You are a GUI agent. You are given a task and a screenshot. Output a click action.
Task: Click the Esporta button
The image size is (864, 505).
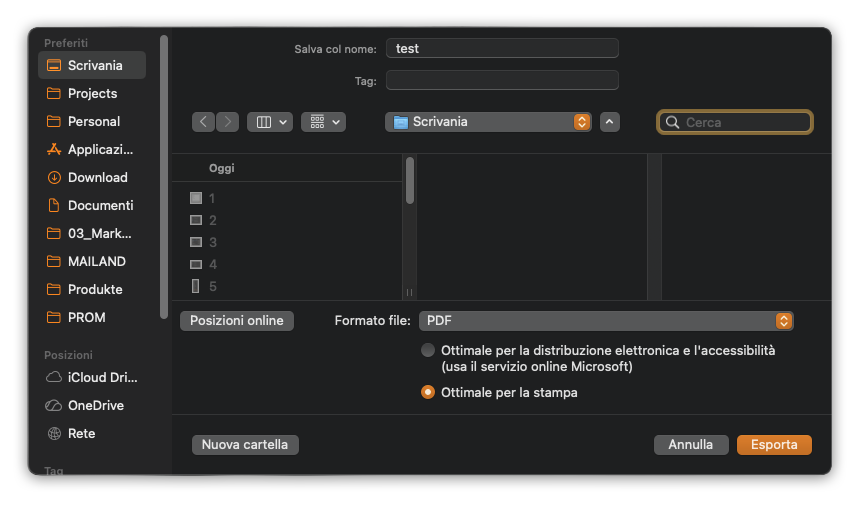click(x=774, y=445)
